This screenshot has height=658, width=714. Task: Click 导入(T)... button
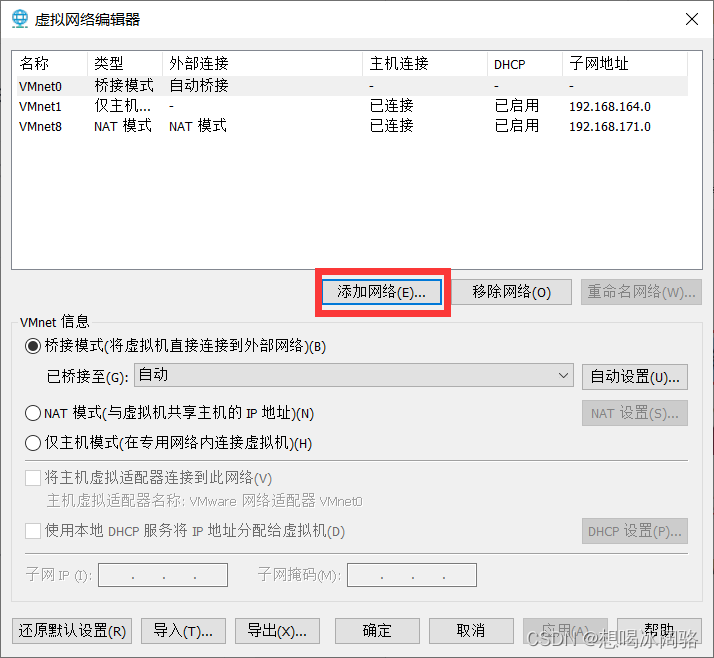(183, 631)
